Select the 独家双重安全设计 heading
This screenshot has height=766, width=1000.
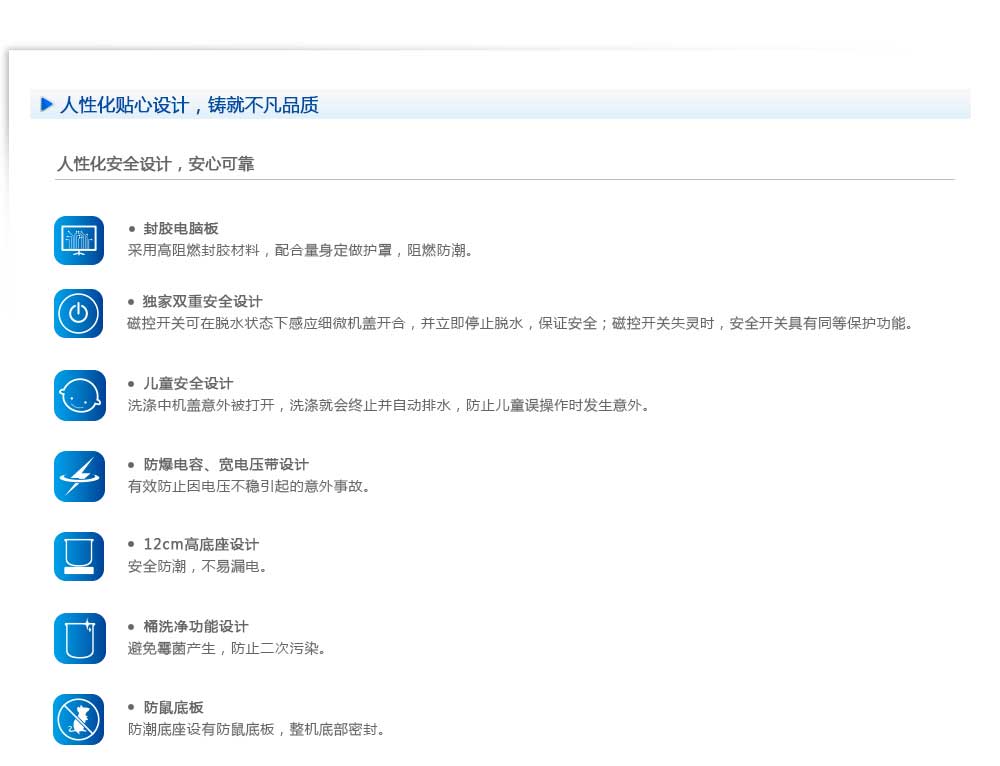(x=203, y=302)
